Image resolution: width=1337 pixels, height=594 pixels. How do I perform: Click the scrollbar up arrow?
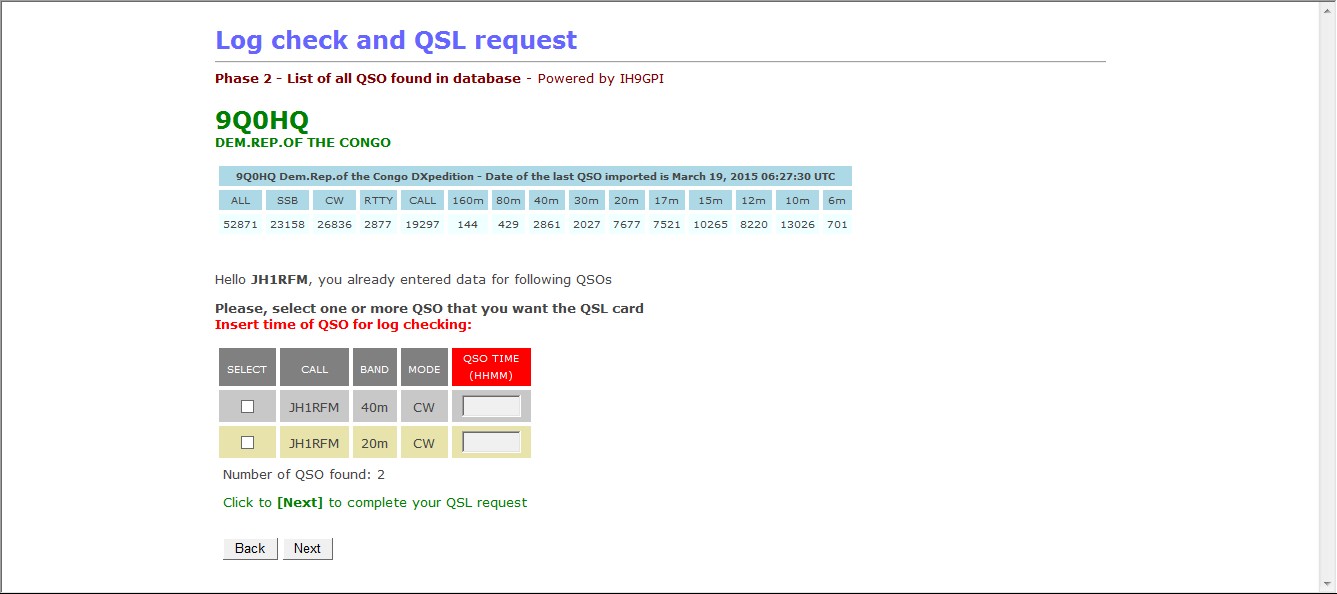click(x=1327, y=9)
